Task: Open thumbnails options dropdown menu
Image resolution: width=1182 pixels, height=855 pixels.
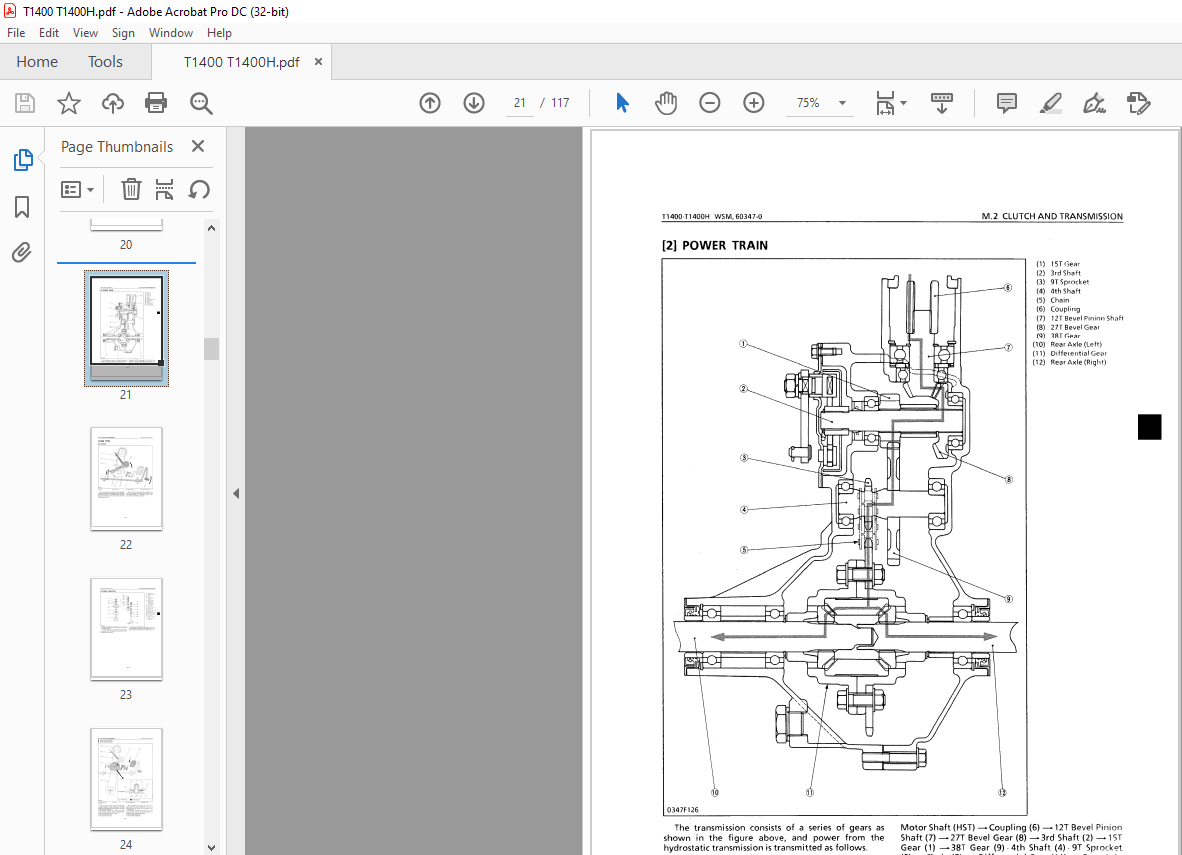Action: click(x=77, y=189)
